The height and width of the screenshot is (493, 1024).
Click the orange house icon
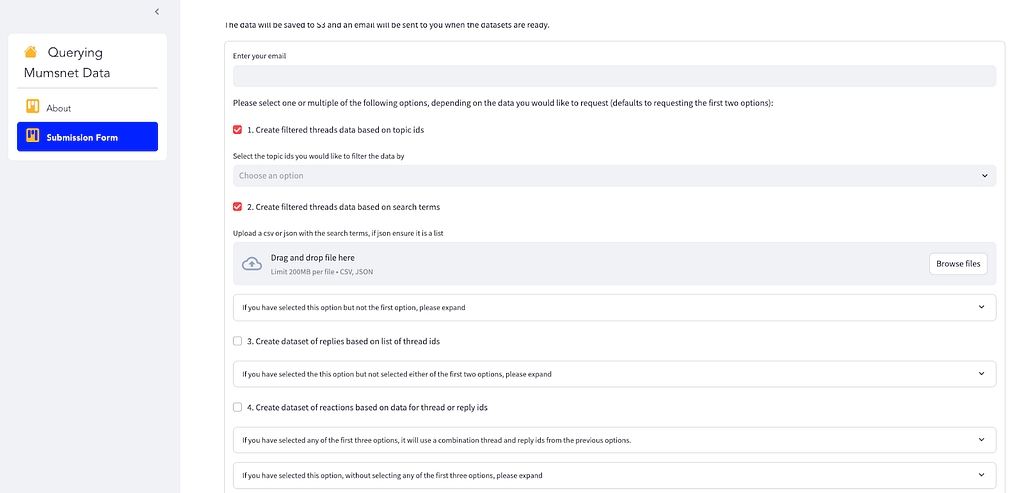pos(31,52)
